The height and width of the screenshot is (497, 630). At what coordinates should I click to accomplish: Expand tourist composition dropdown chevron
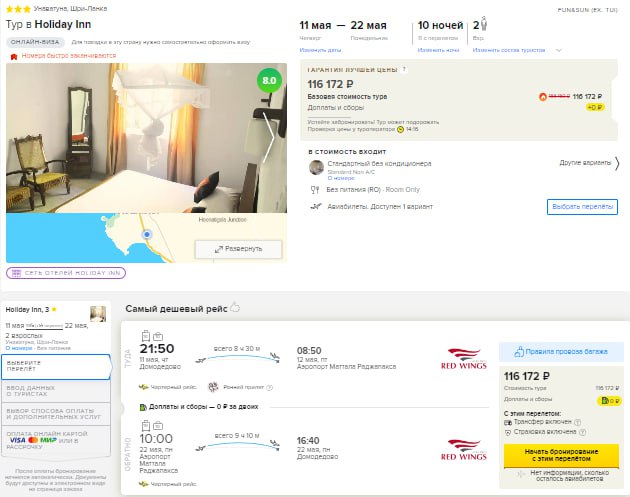[x=558, y=50]
